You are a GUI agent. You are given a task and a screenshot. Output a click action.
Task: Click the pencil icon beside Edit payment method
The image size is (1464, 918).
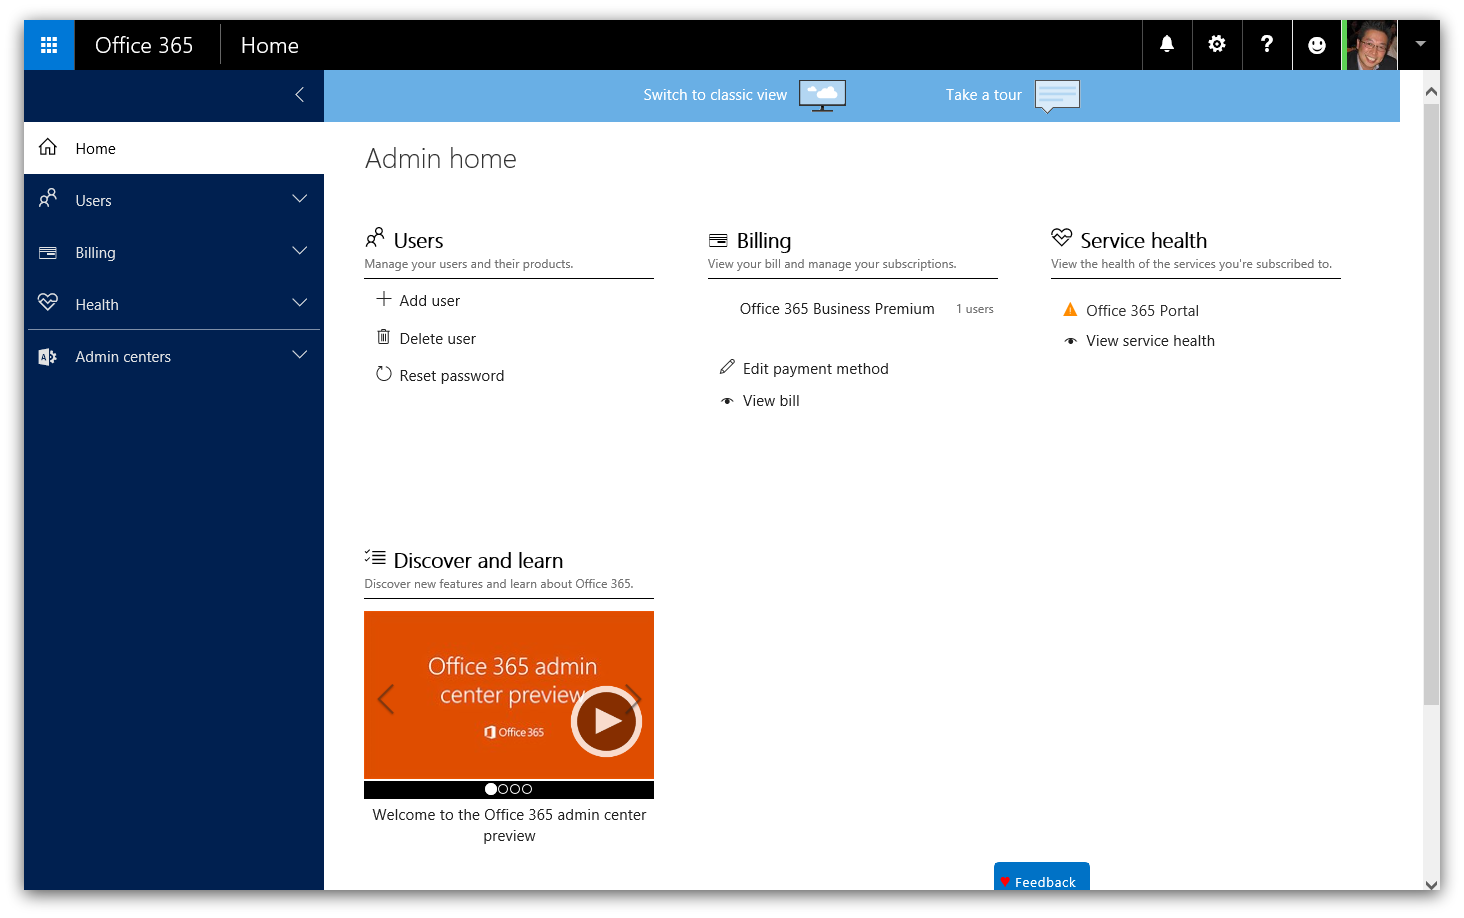(727, 367)
